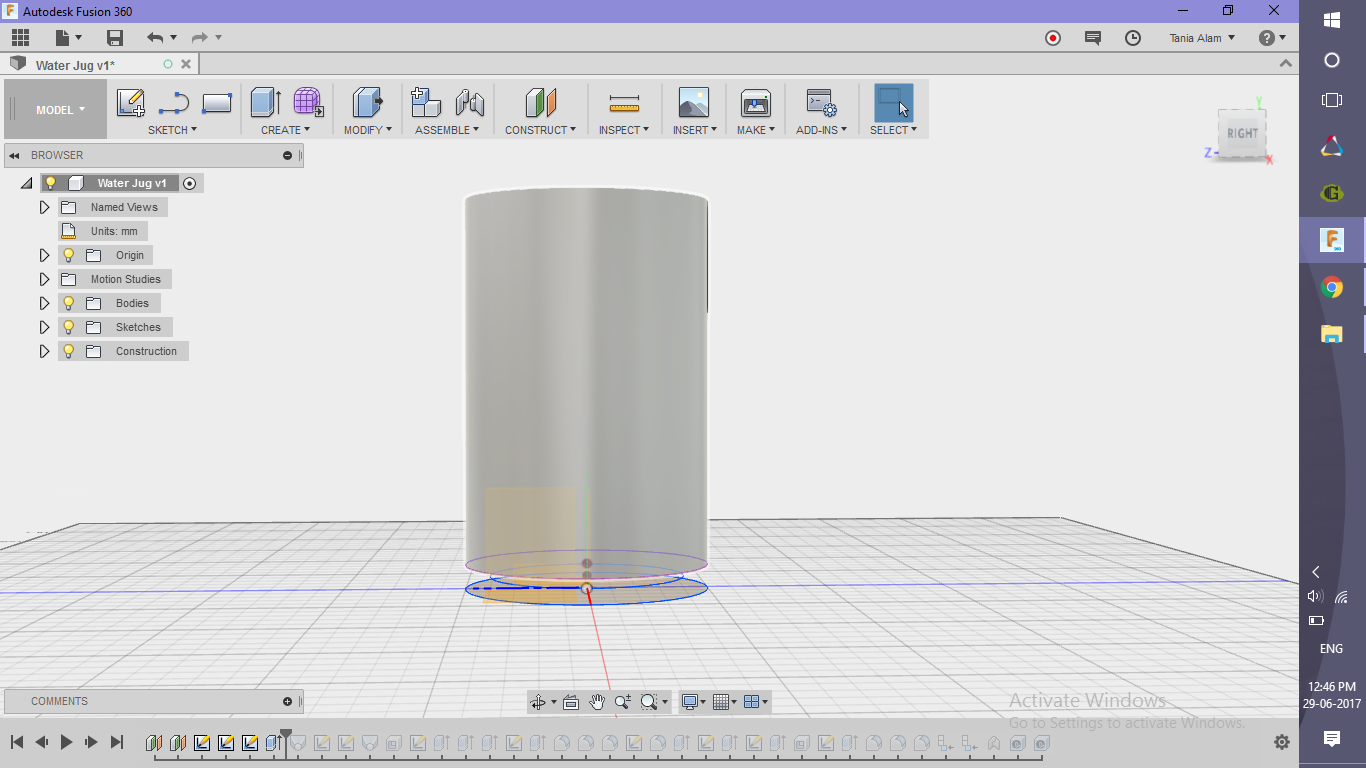Open the notifications speech-bubble icon in top bar

click(1093, 38)
